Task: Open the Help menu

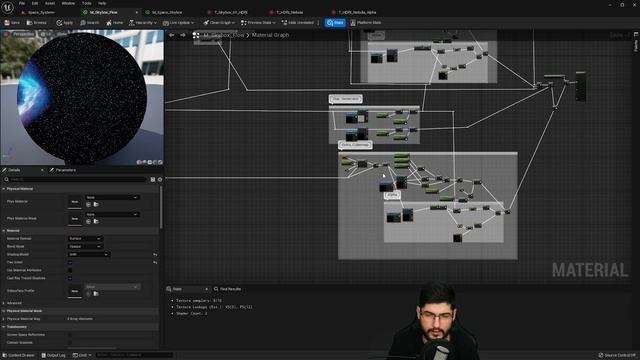Action: (102, 3)
